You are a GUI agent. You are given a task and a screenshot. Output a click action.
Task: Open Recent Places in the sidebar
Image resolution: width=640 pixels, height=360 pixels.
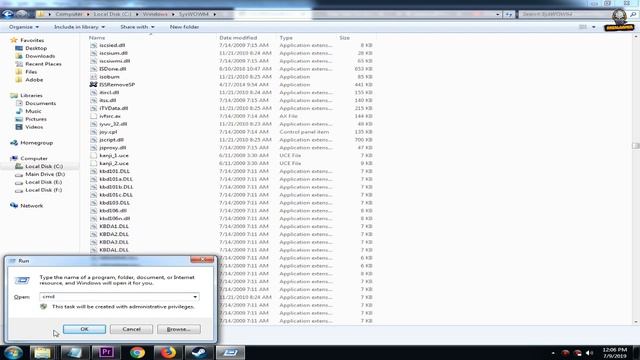(43, 64)
